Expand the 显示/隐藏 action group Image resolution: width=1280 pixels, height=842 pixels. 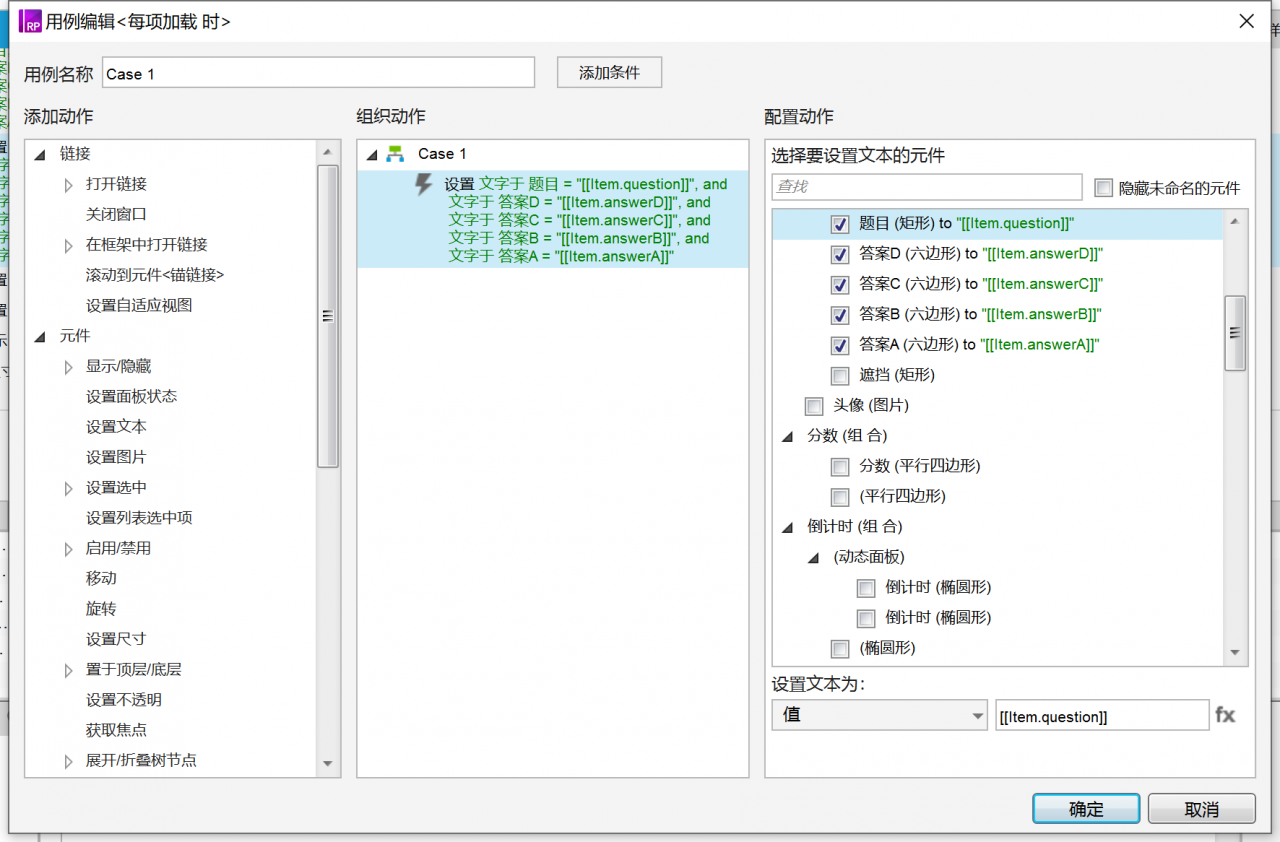click(69, 367)
